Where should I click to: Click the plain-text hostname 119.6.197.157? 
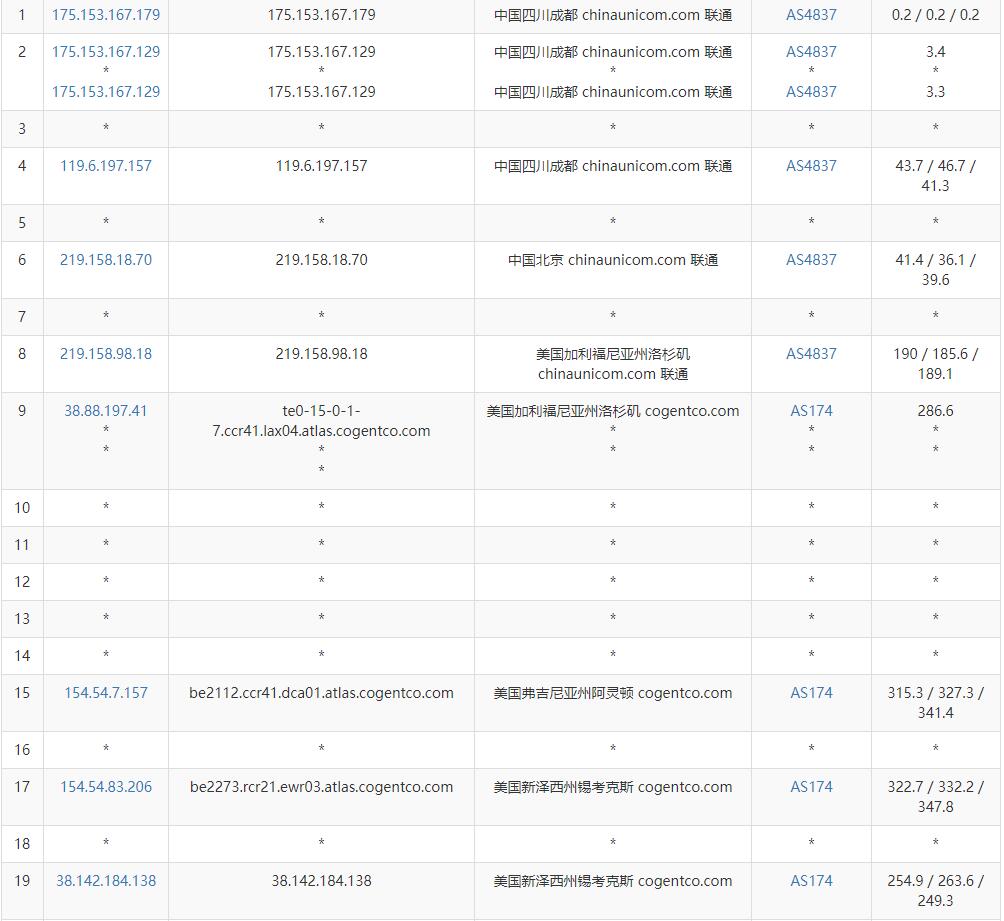coord(321,166)
